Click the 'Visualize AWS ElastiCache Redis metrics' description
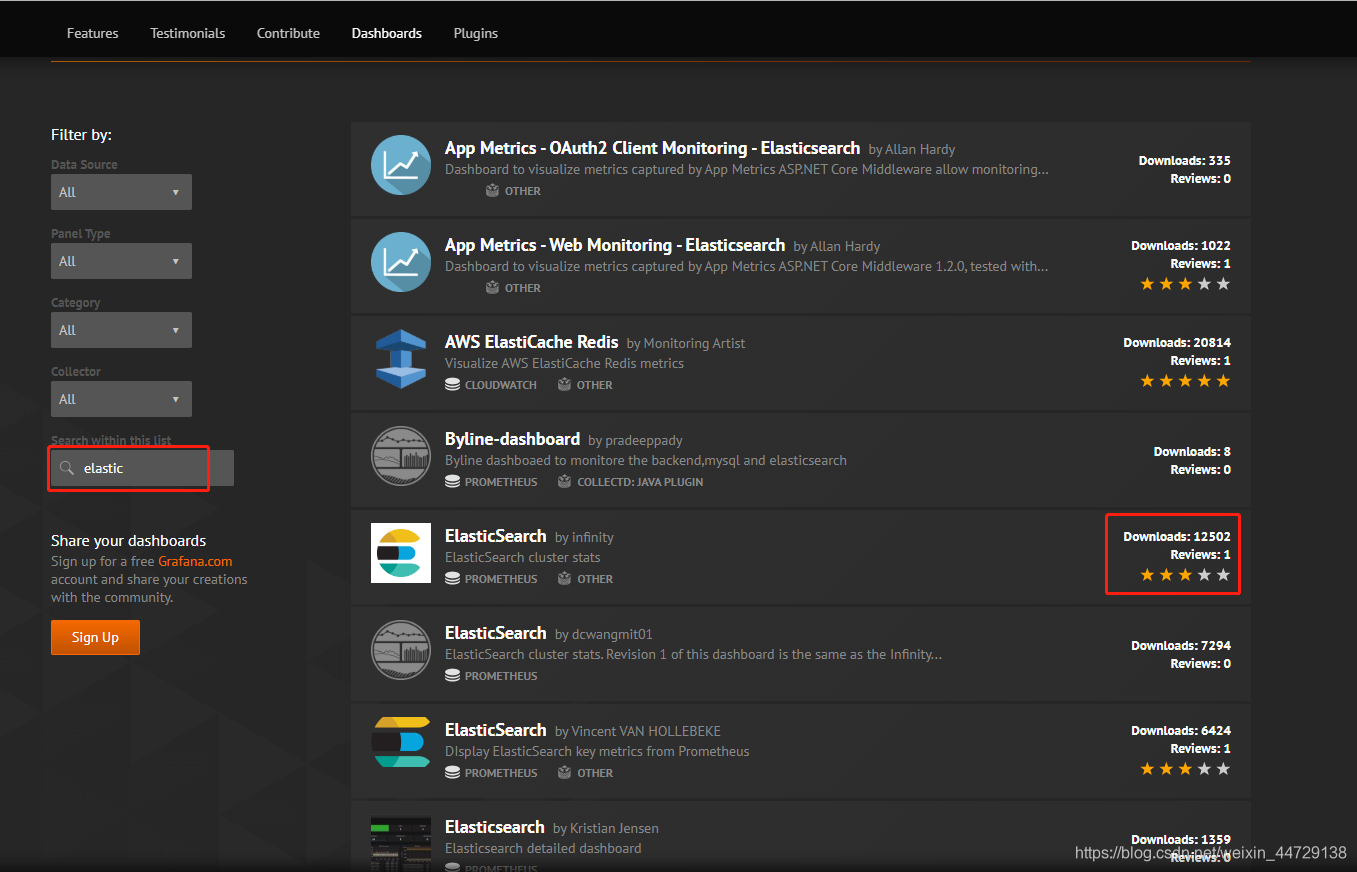 565,363
